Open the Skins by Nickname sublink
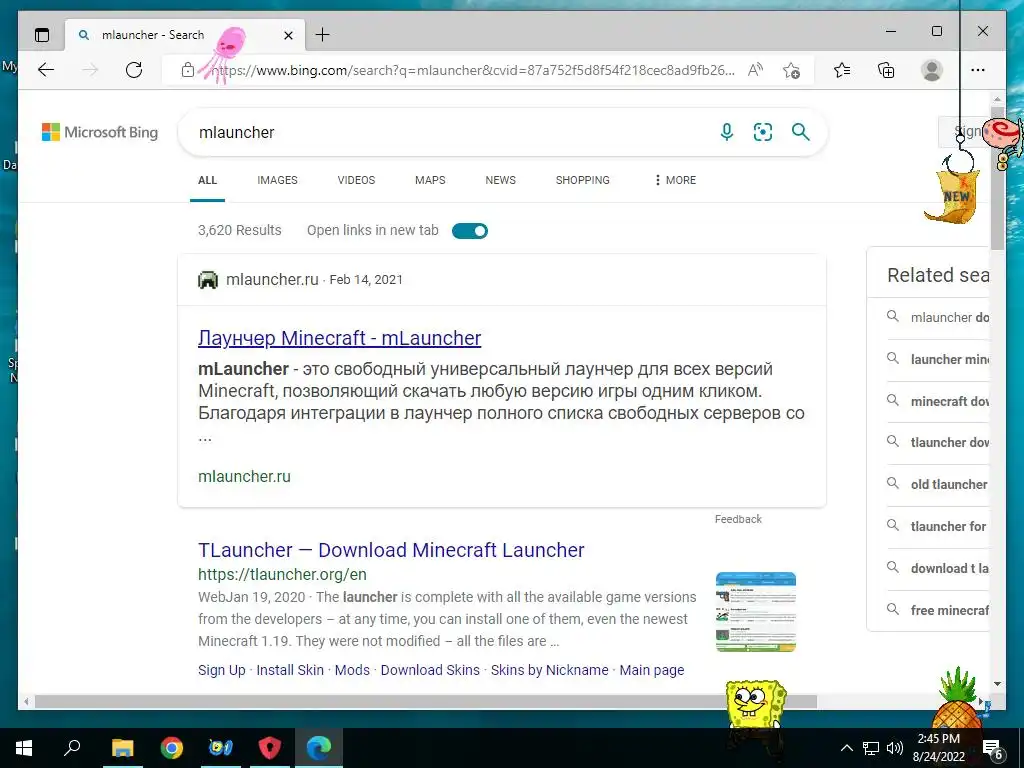This screenshot has width=1024, height=768. click(549, 670)
